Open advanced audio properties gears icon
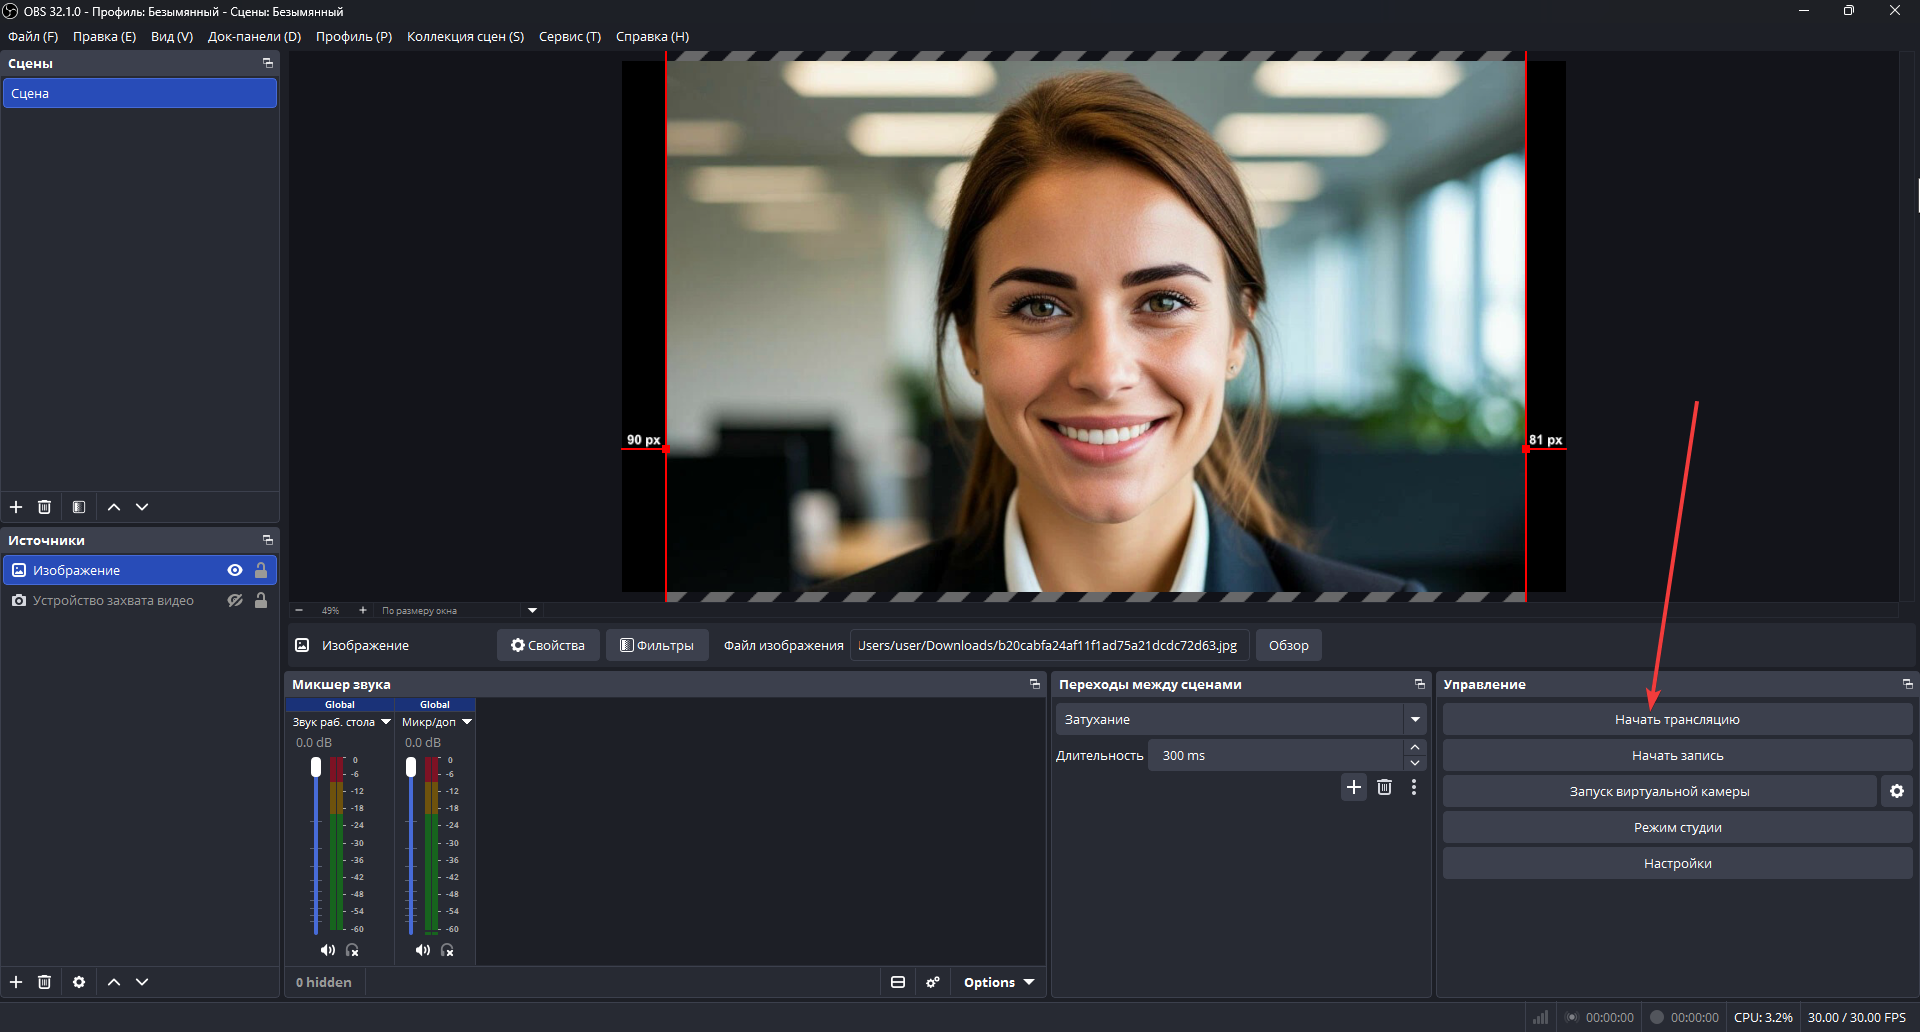The image size is (1920, 1032). coord(933,982)
